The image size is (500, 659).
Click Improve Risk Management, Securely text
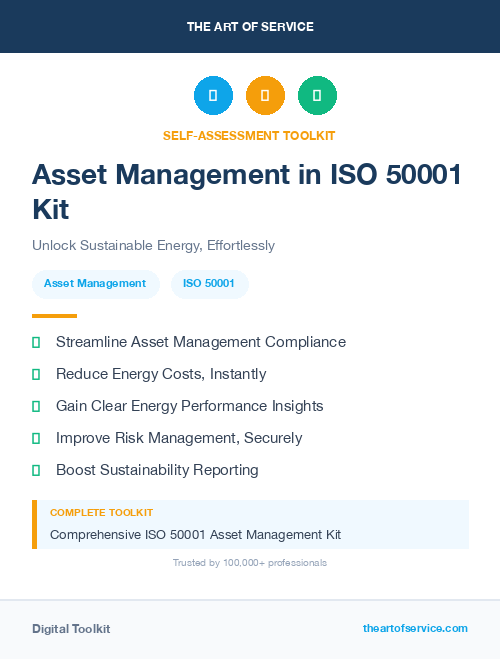click(x=179, y=438)
